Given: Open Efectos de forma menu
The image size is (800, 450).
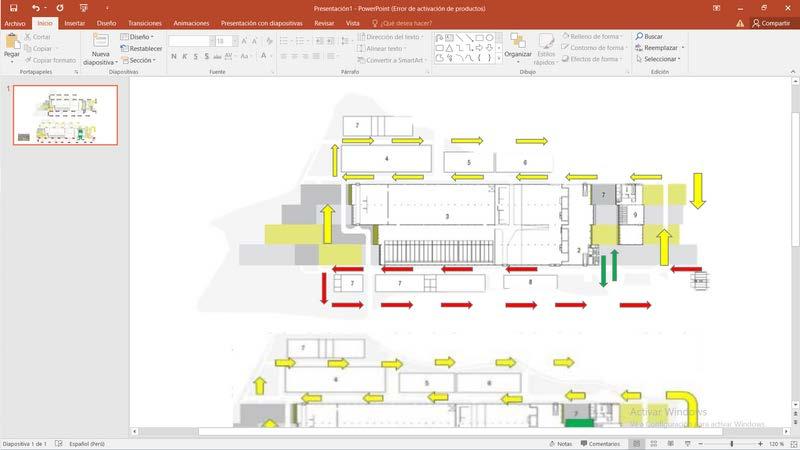Looking at the screenshot, I should pos(592,59).
